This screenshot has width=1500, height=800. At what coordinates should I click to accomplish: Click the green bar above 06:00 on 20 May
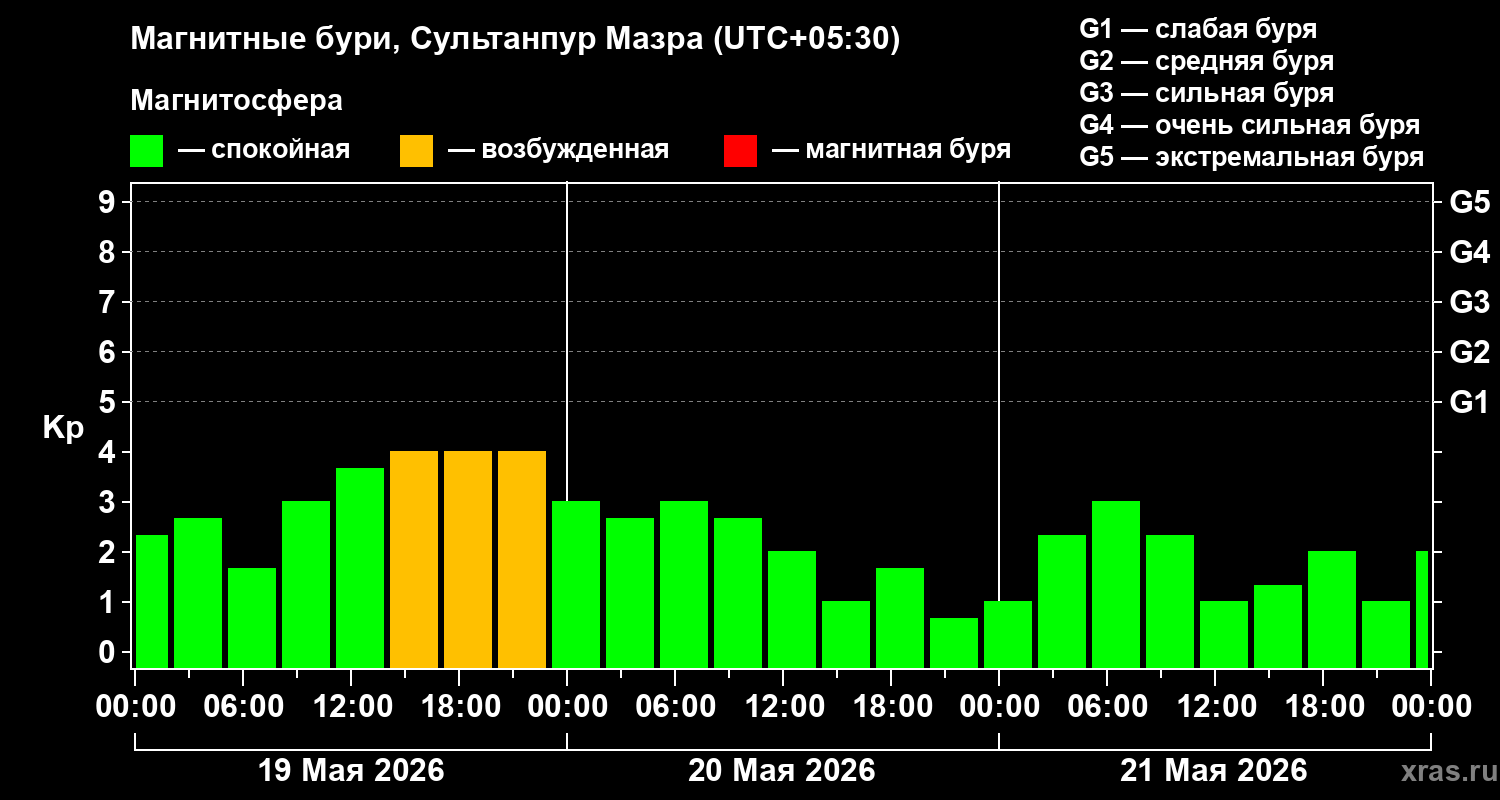coord(684,584)
